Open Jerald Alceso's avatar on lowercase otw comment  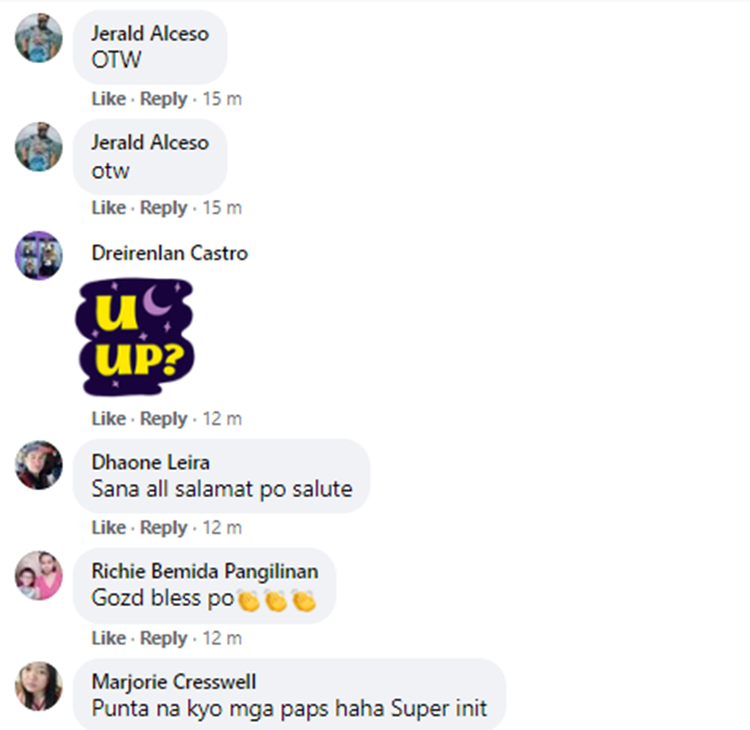[39, 147]
